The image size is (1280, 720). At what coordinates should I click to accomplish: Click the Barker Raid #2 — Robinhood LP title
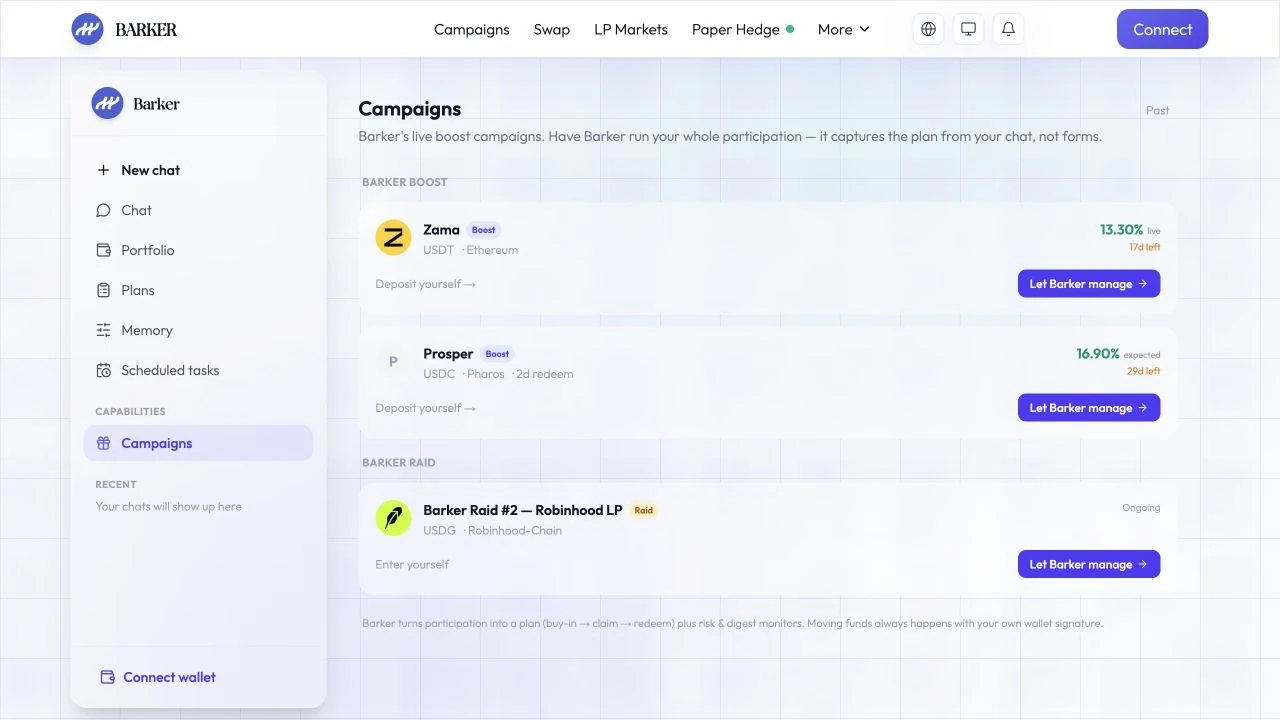click(x=523, y=510)
